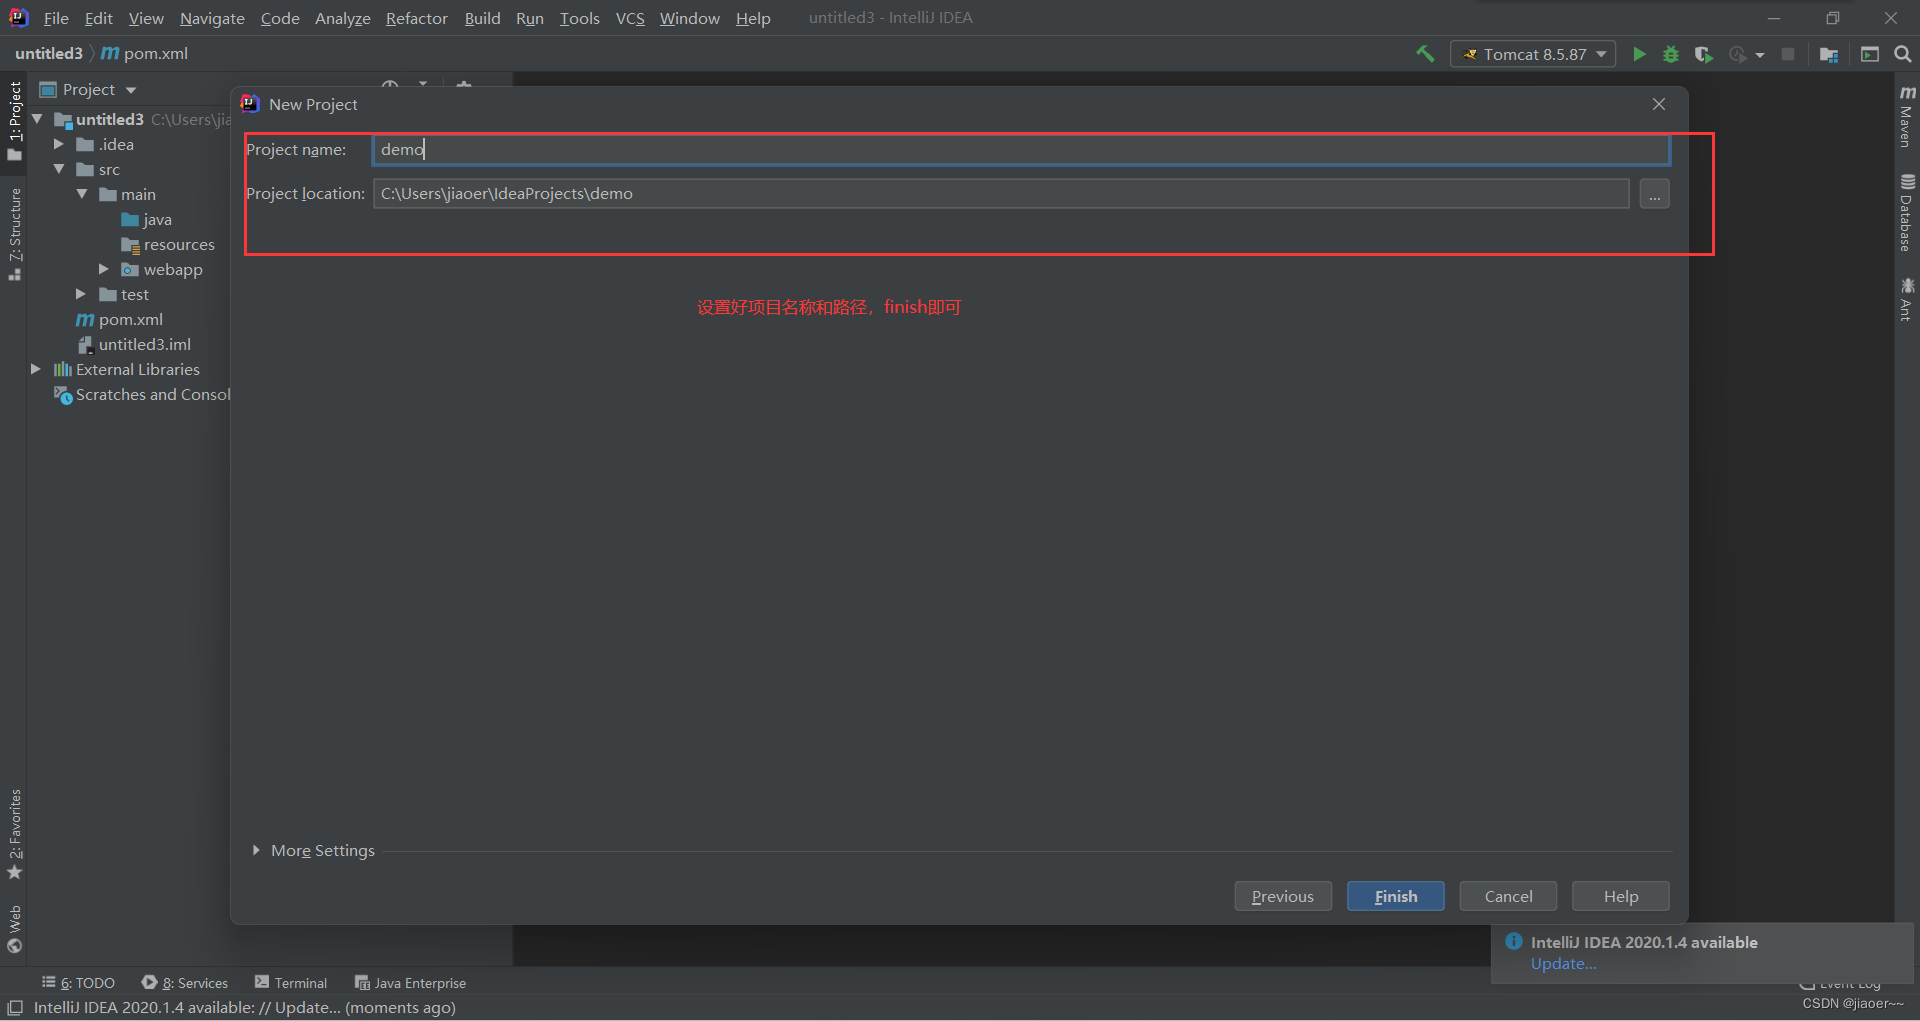Click the Profiler run icon
Viewport: 1920px width, 1021px height.
click(1738, 54)
